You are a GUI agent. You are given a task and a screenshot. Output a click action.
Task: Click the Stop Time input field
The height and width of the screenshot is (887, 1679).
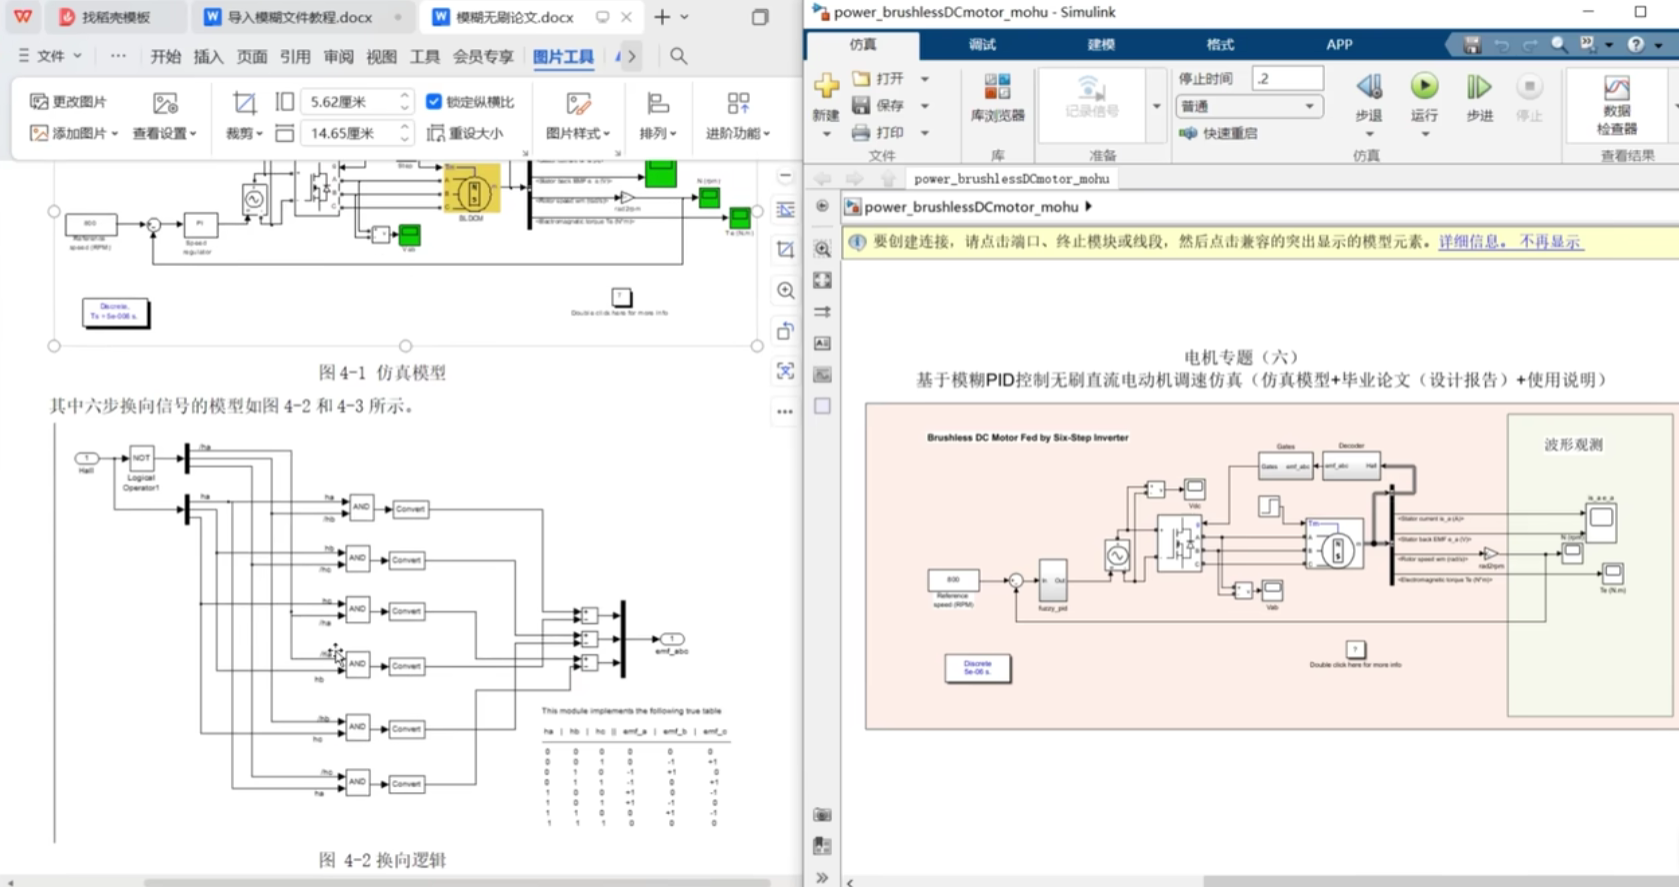pos(1287,78)
